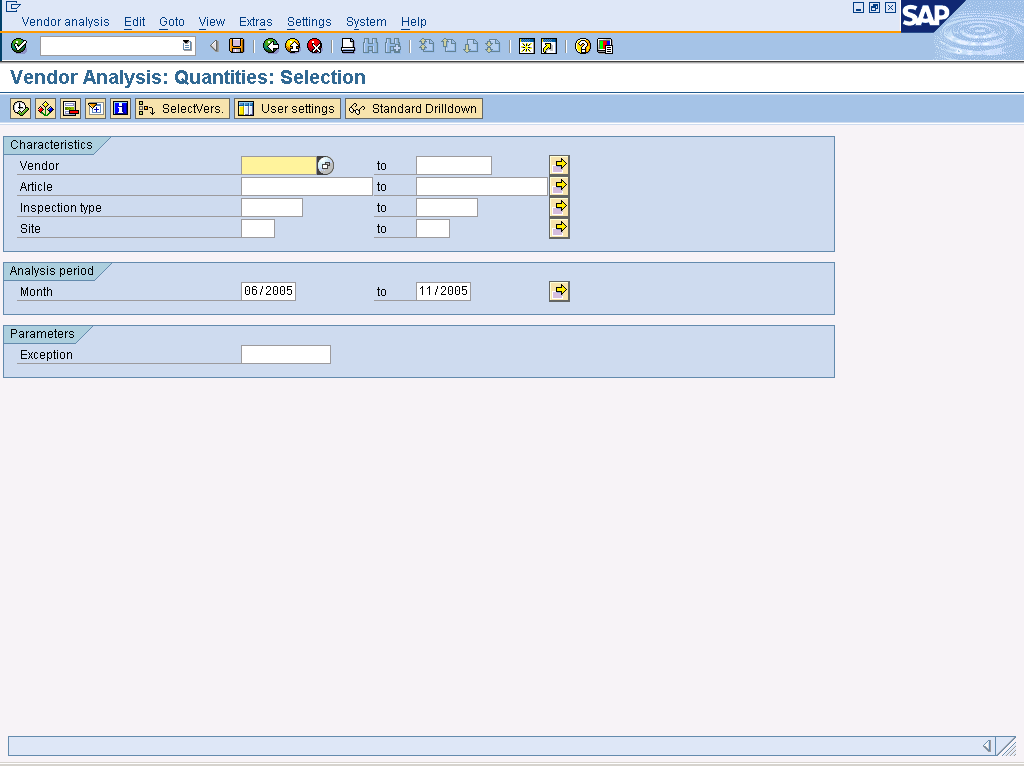The image size is (1024, 766).
Task: Open the View menu
Action: [x=212, y=22]
